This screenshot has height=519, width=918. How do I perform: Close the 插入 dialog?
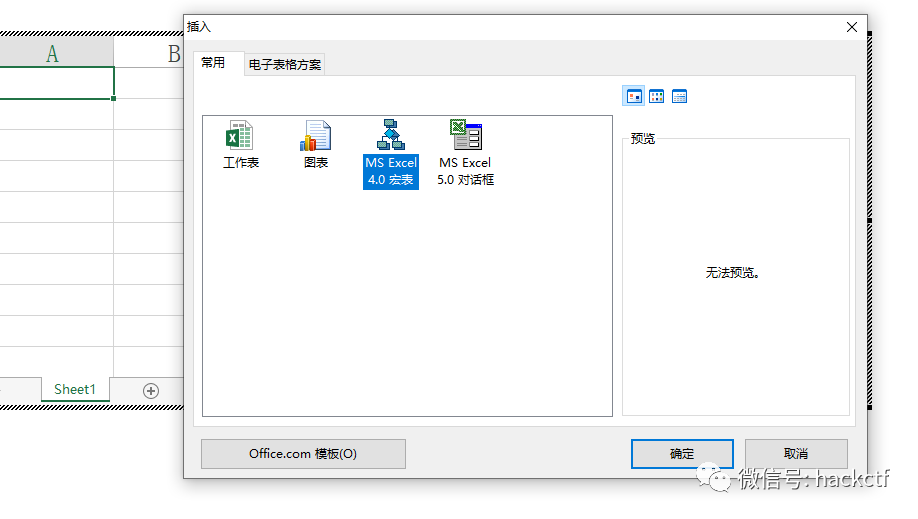click(x=852, y=27)
